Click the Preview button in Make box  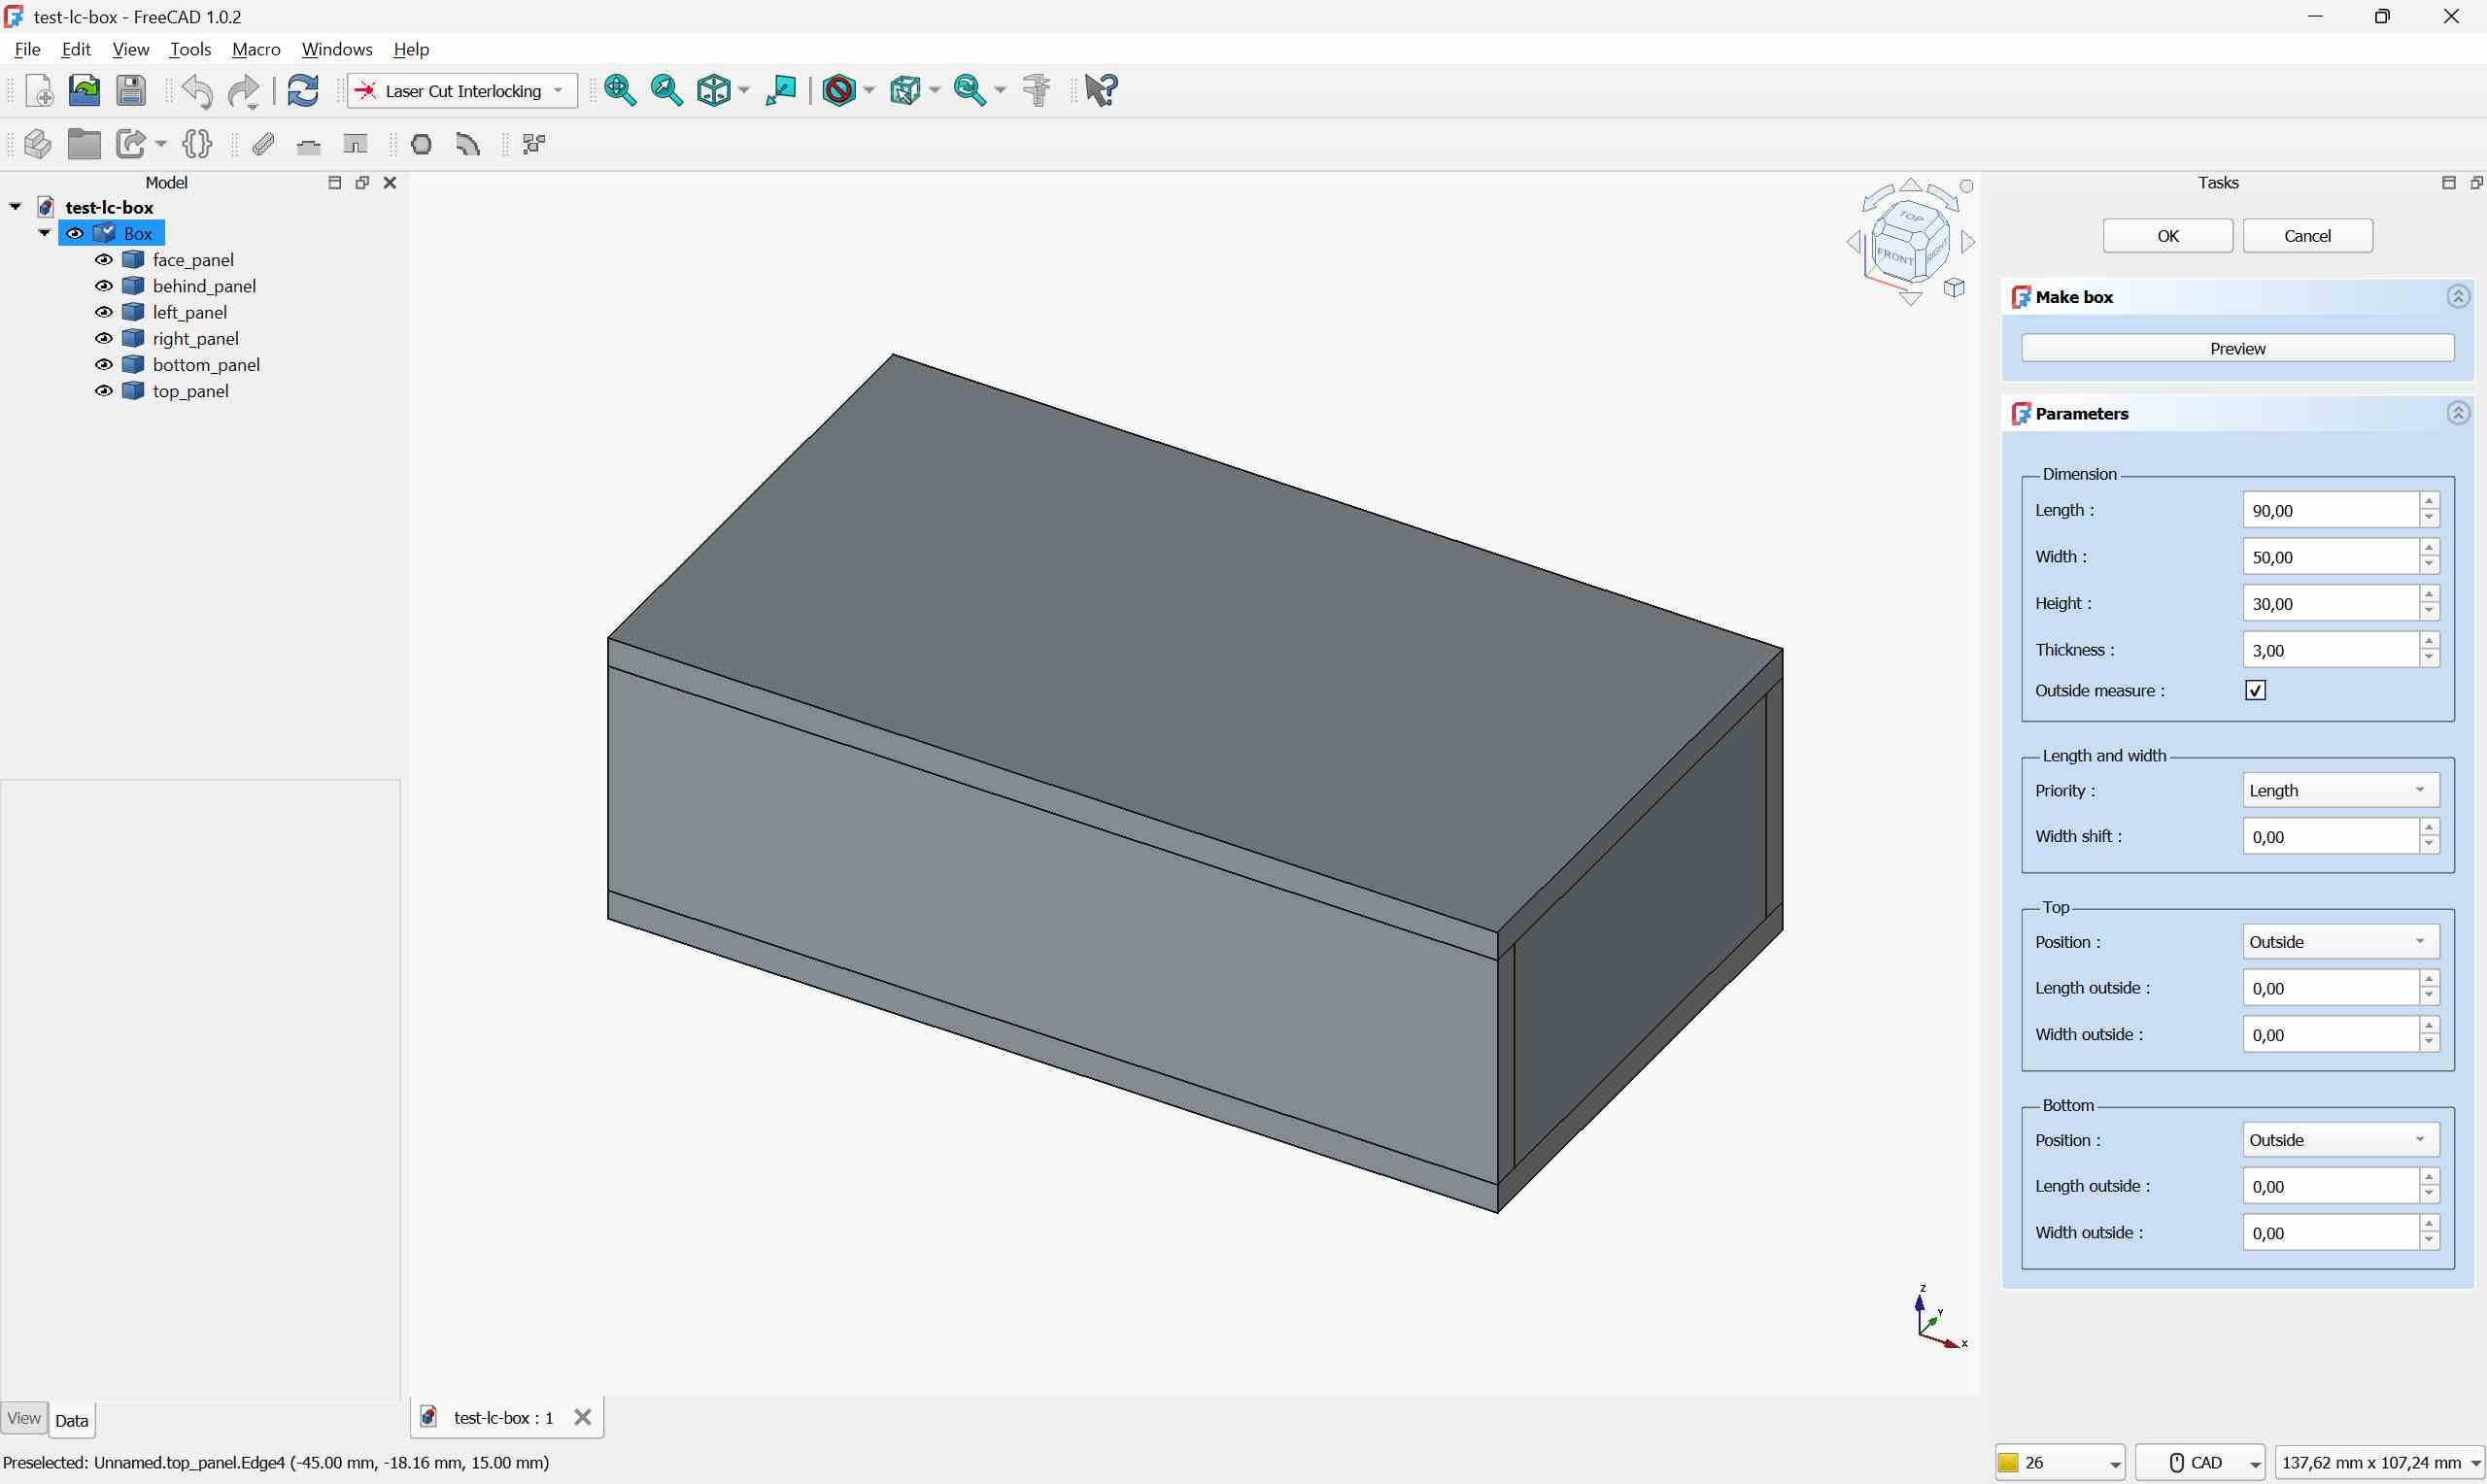click(2237, 348)
